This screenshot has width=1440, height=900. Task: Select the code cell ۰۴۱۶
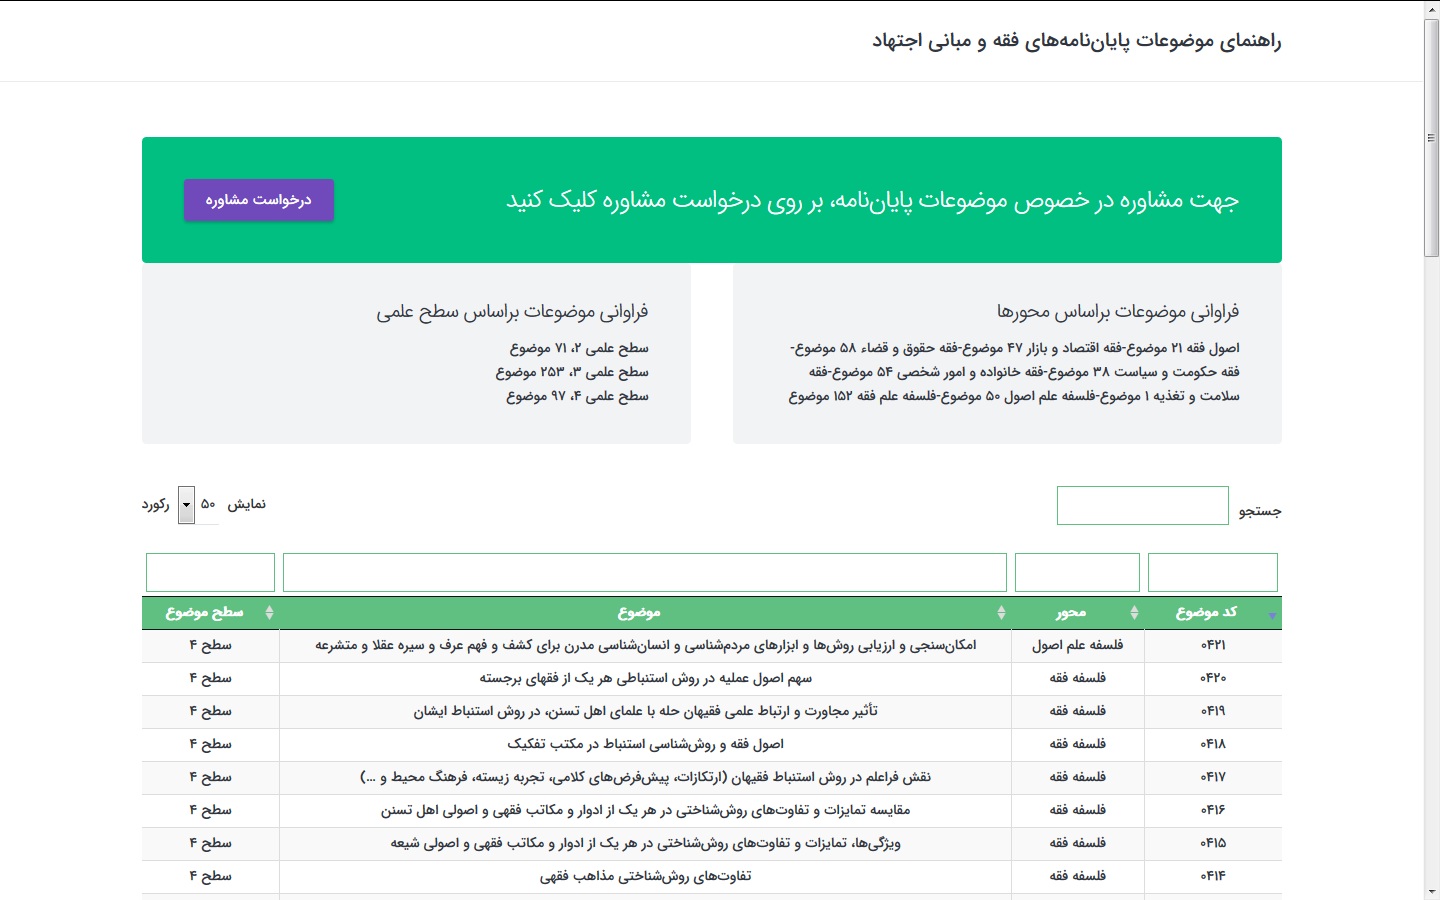pyautogui.click(x=1213, y=811)
